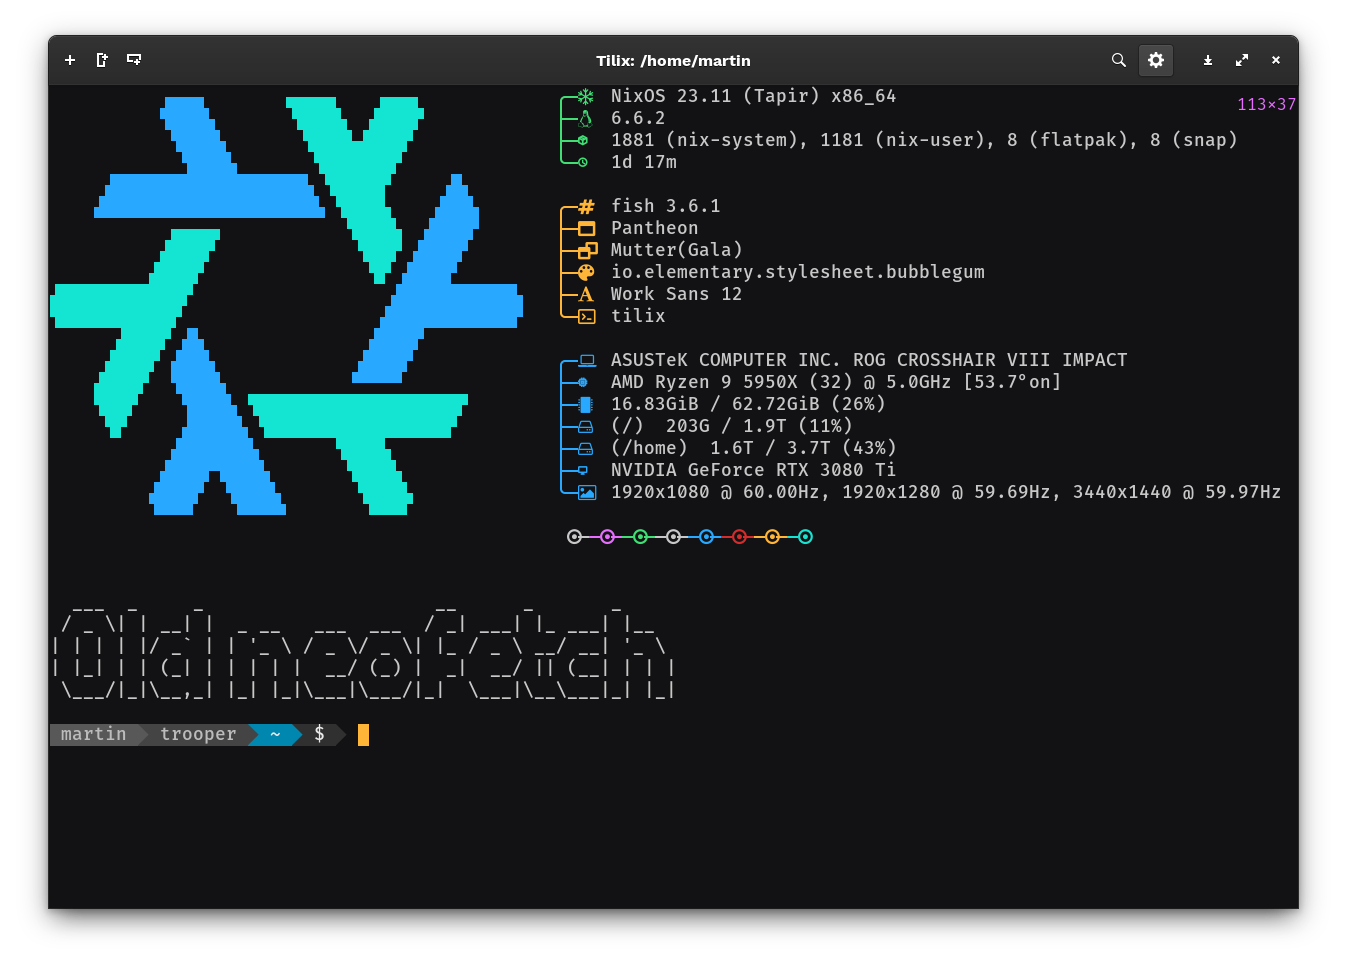The image size is (1347, 970).
Task: Click the trooper hostname prompt segment
Action: pyautogui.click(x=198, y=735)
